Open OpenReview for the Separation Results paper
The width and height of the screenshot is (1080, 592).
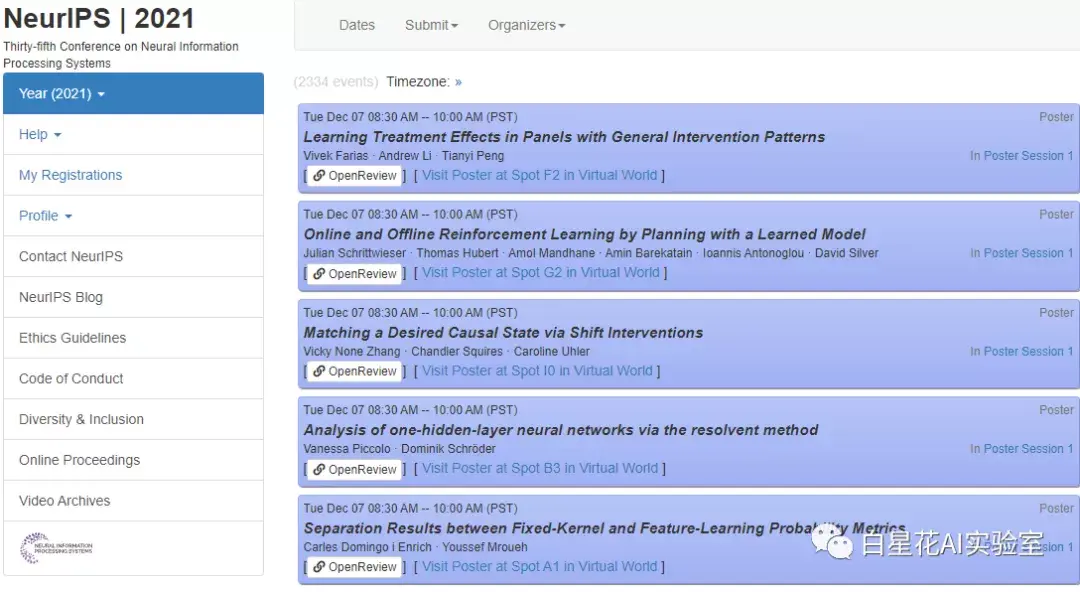(353, 566)
